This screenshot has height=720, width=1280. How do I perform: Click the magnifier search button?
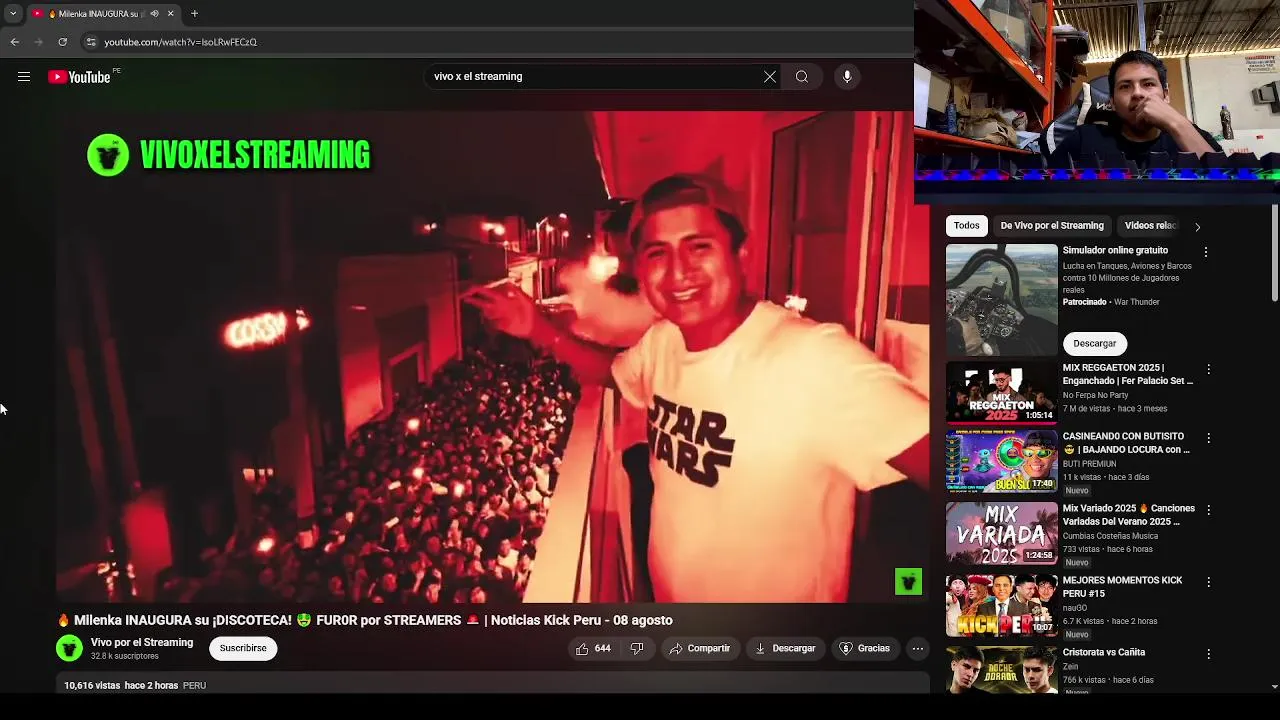(802, 76)
